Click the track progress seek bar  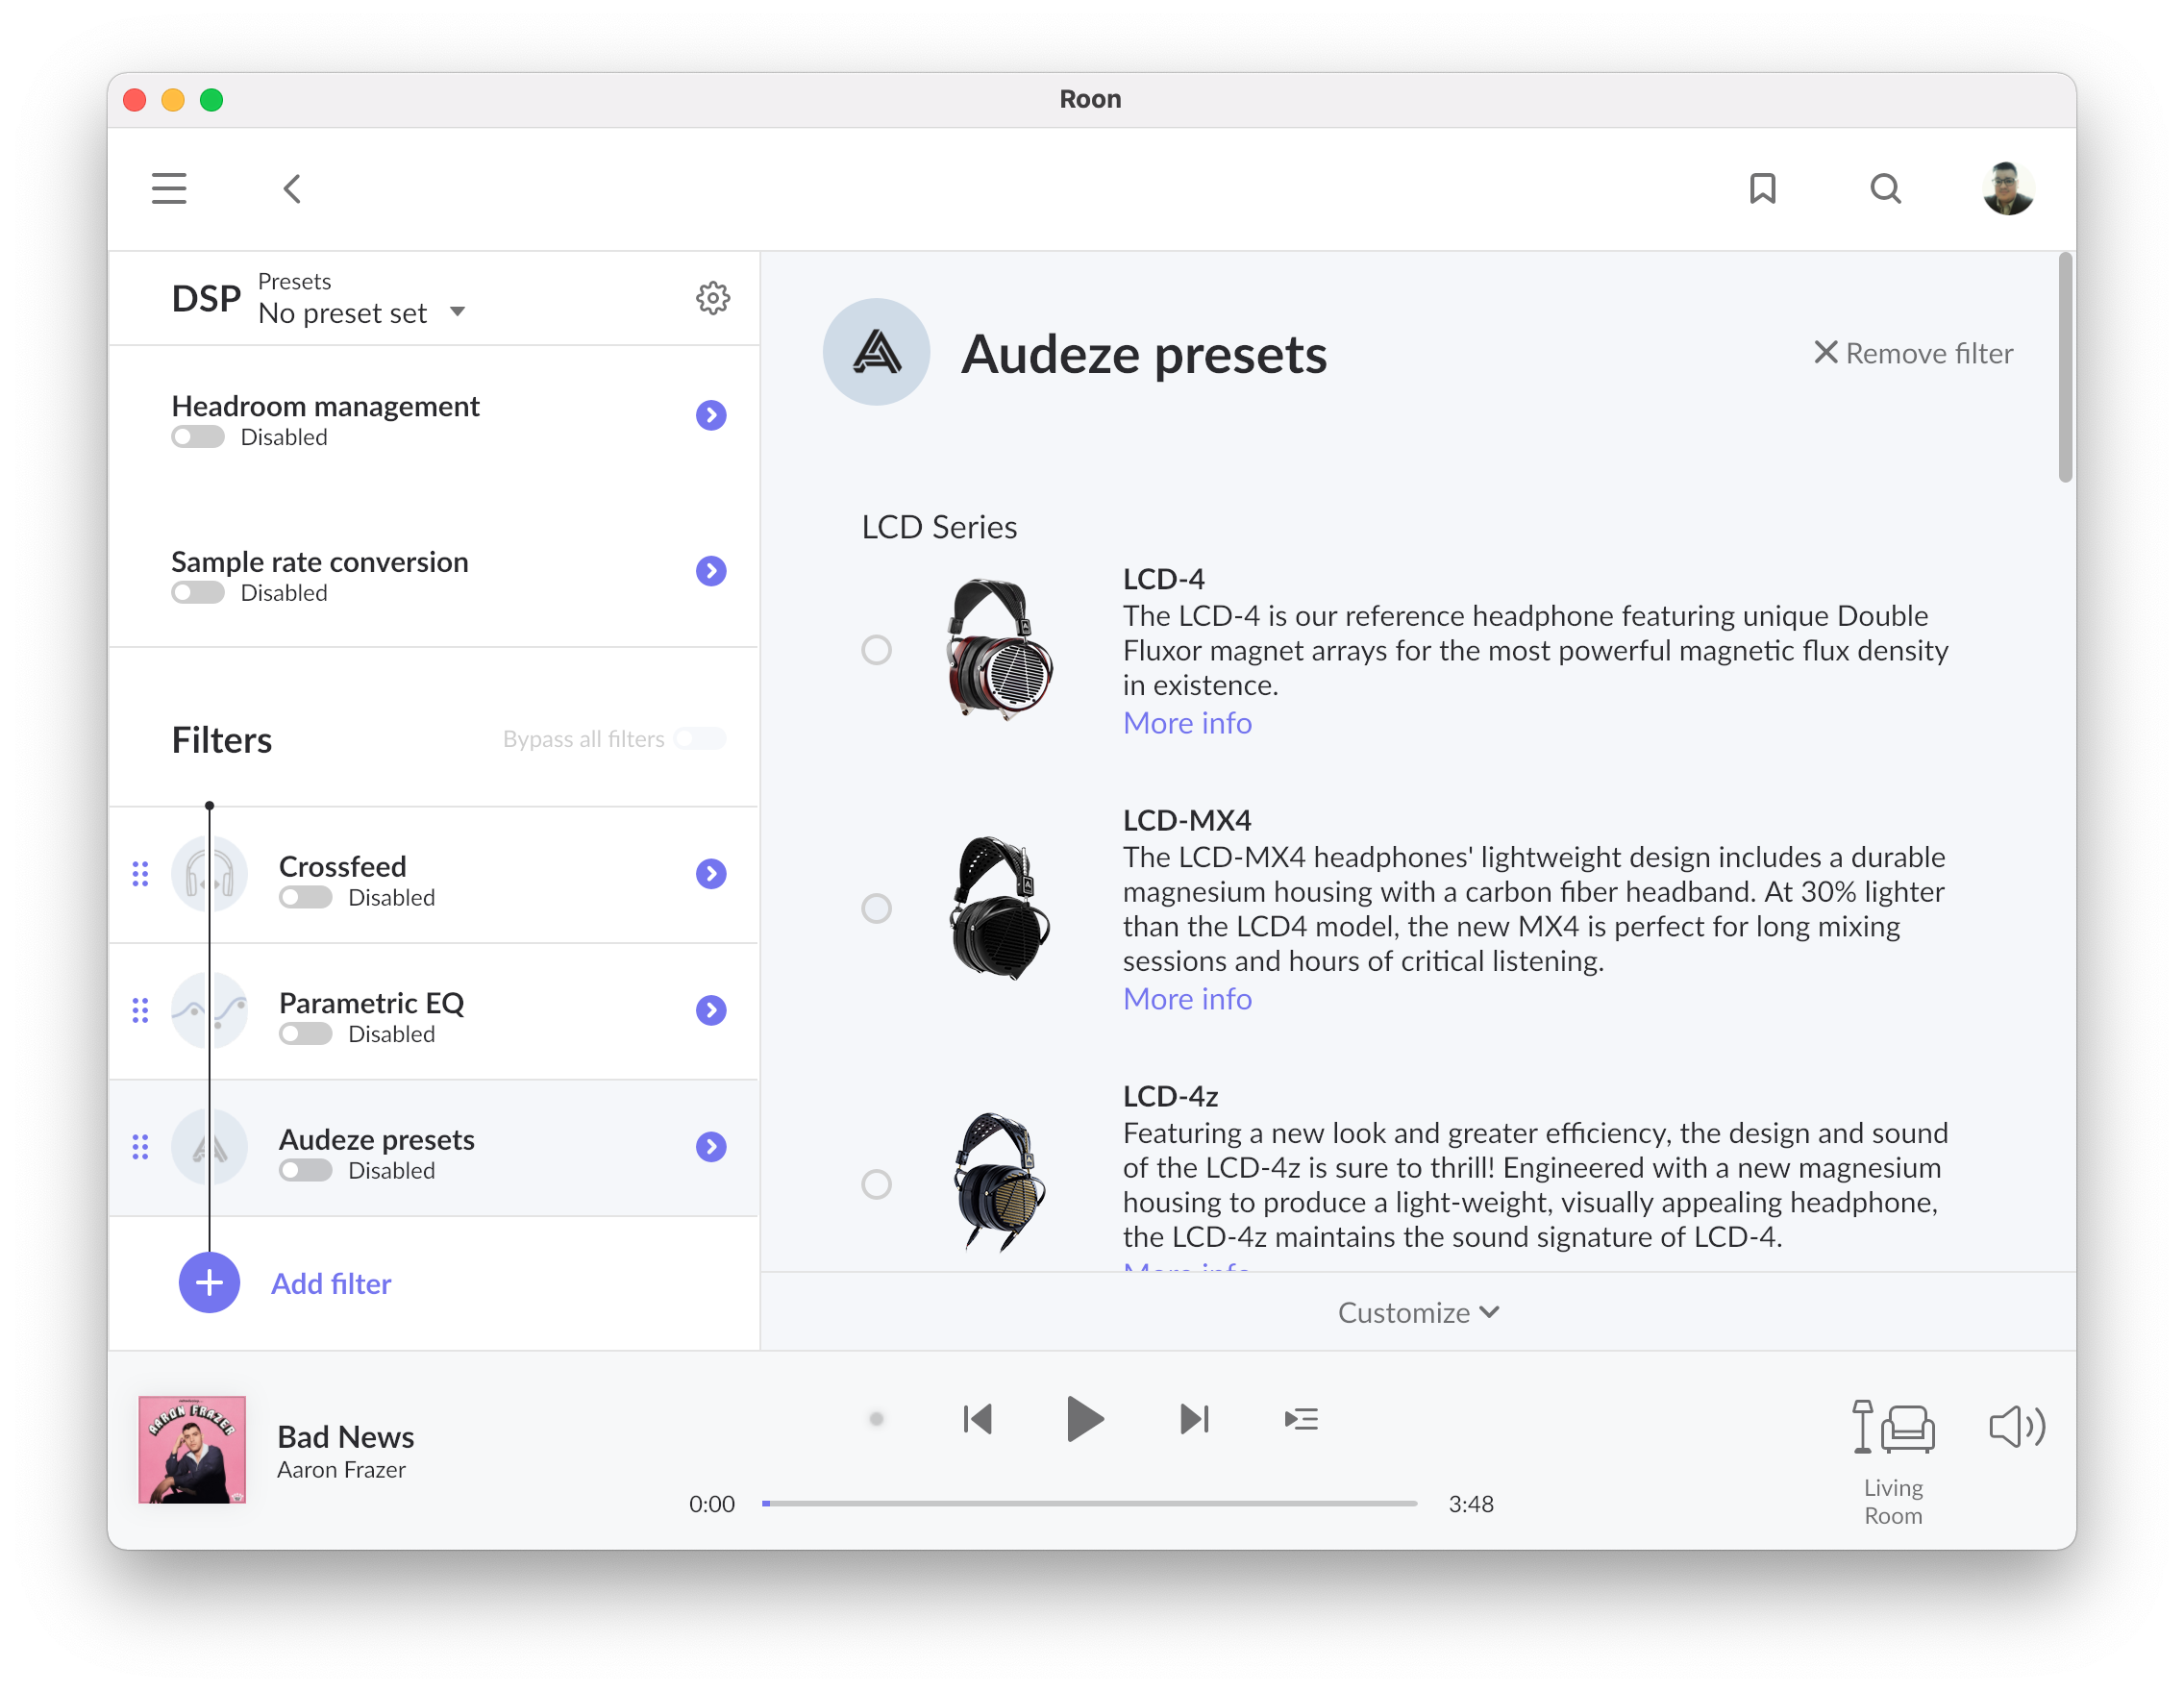tap(1088, 1503)
